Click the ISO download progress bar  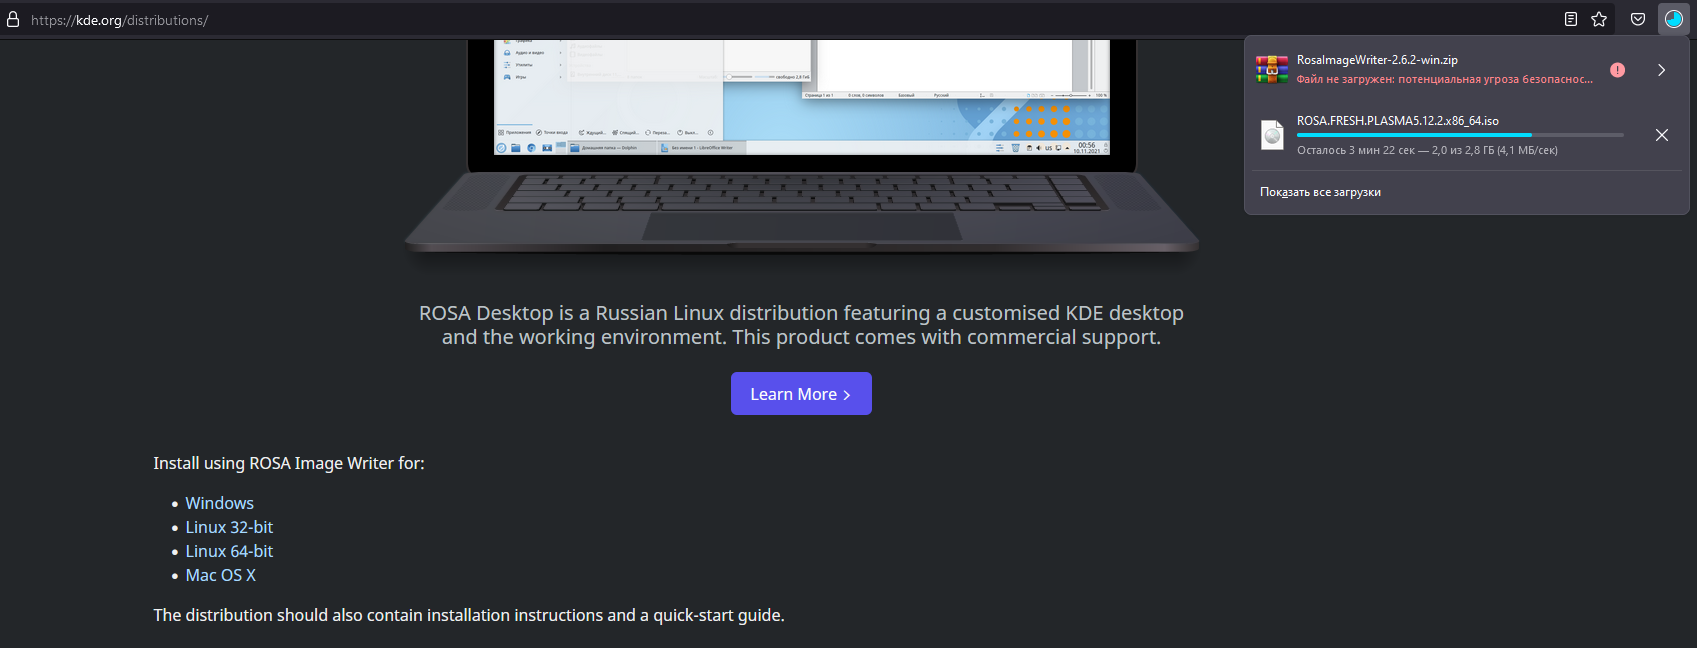[1460, 135]
